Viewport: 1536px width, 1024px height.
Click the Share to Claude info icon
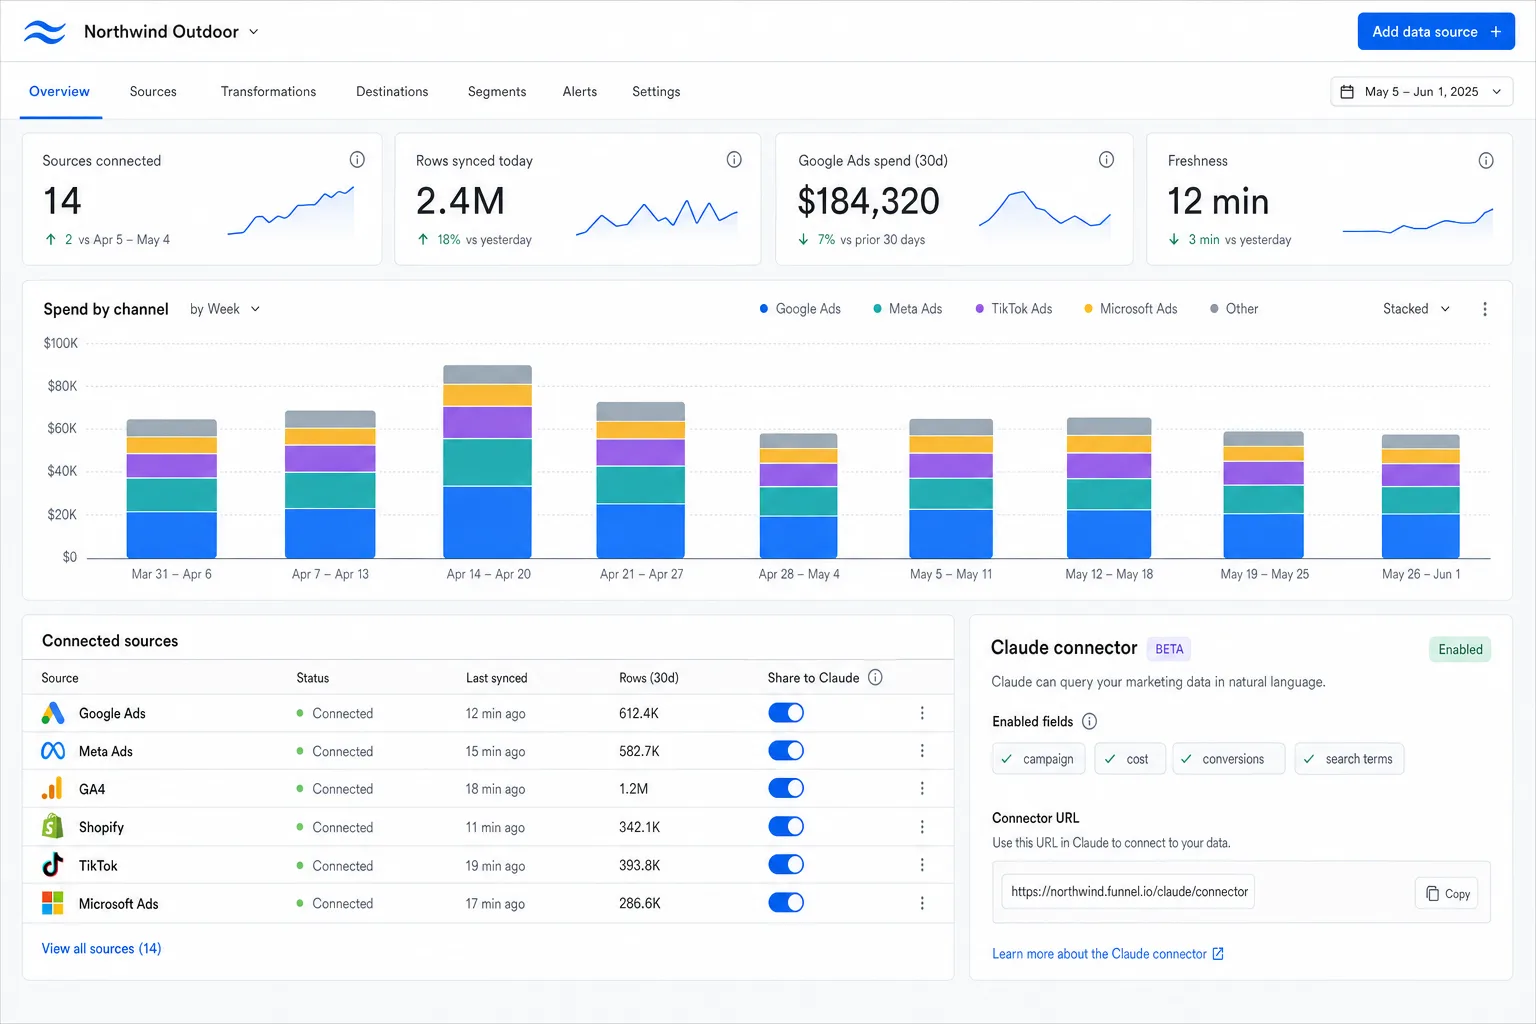click(875, 677)
